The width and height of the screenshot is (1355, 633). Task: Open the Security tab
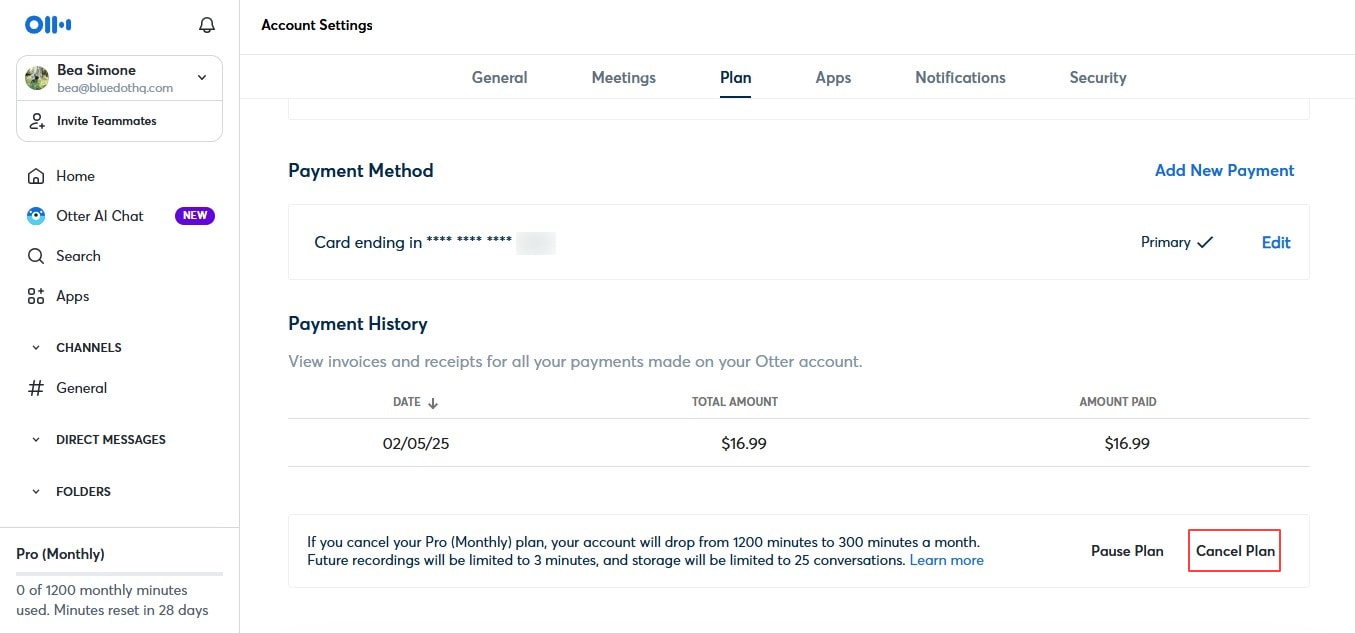(x=1097, y=77)
